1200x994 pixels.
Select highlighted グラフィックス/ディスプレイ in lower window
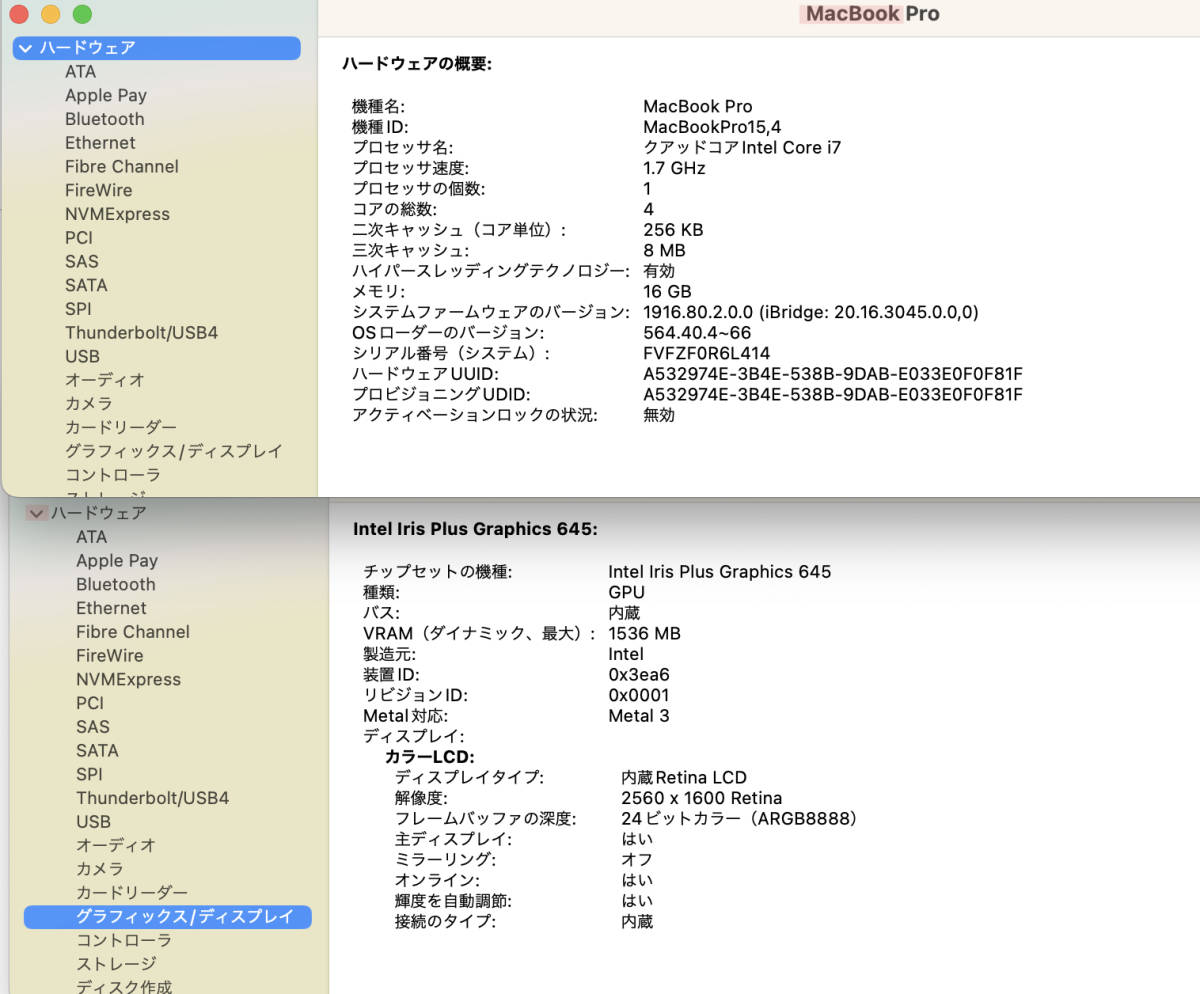tap(168, 917)
